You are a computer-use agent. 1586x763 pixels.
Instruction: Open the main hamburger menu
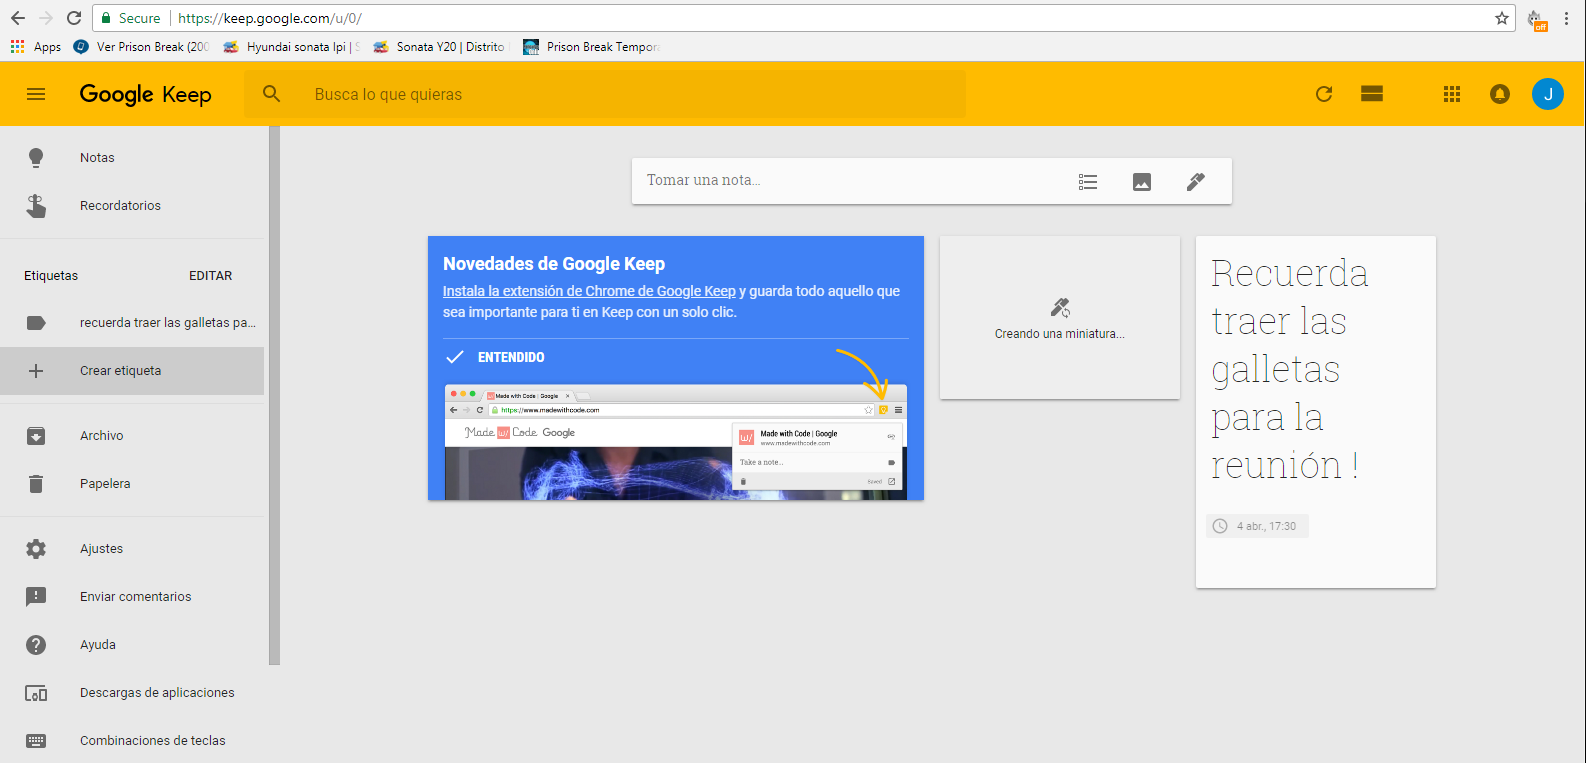click(x=36, y=94)
